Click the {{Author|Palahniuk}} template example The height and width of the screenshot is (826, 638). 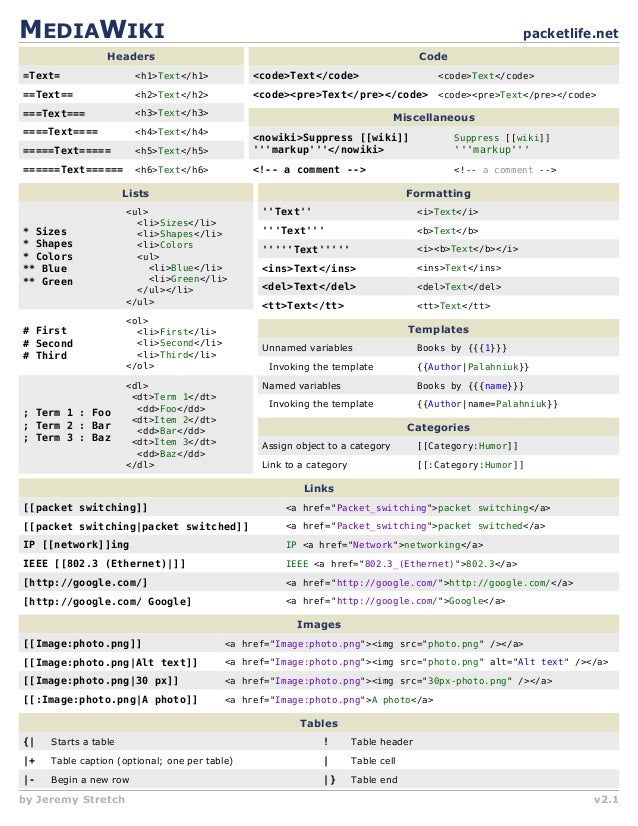pos(473,367)
